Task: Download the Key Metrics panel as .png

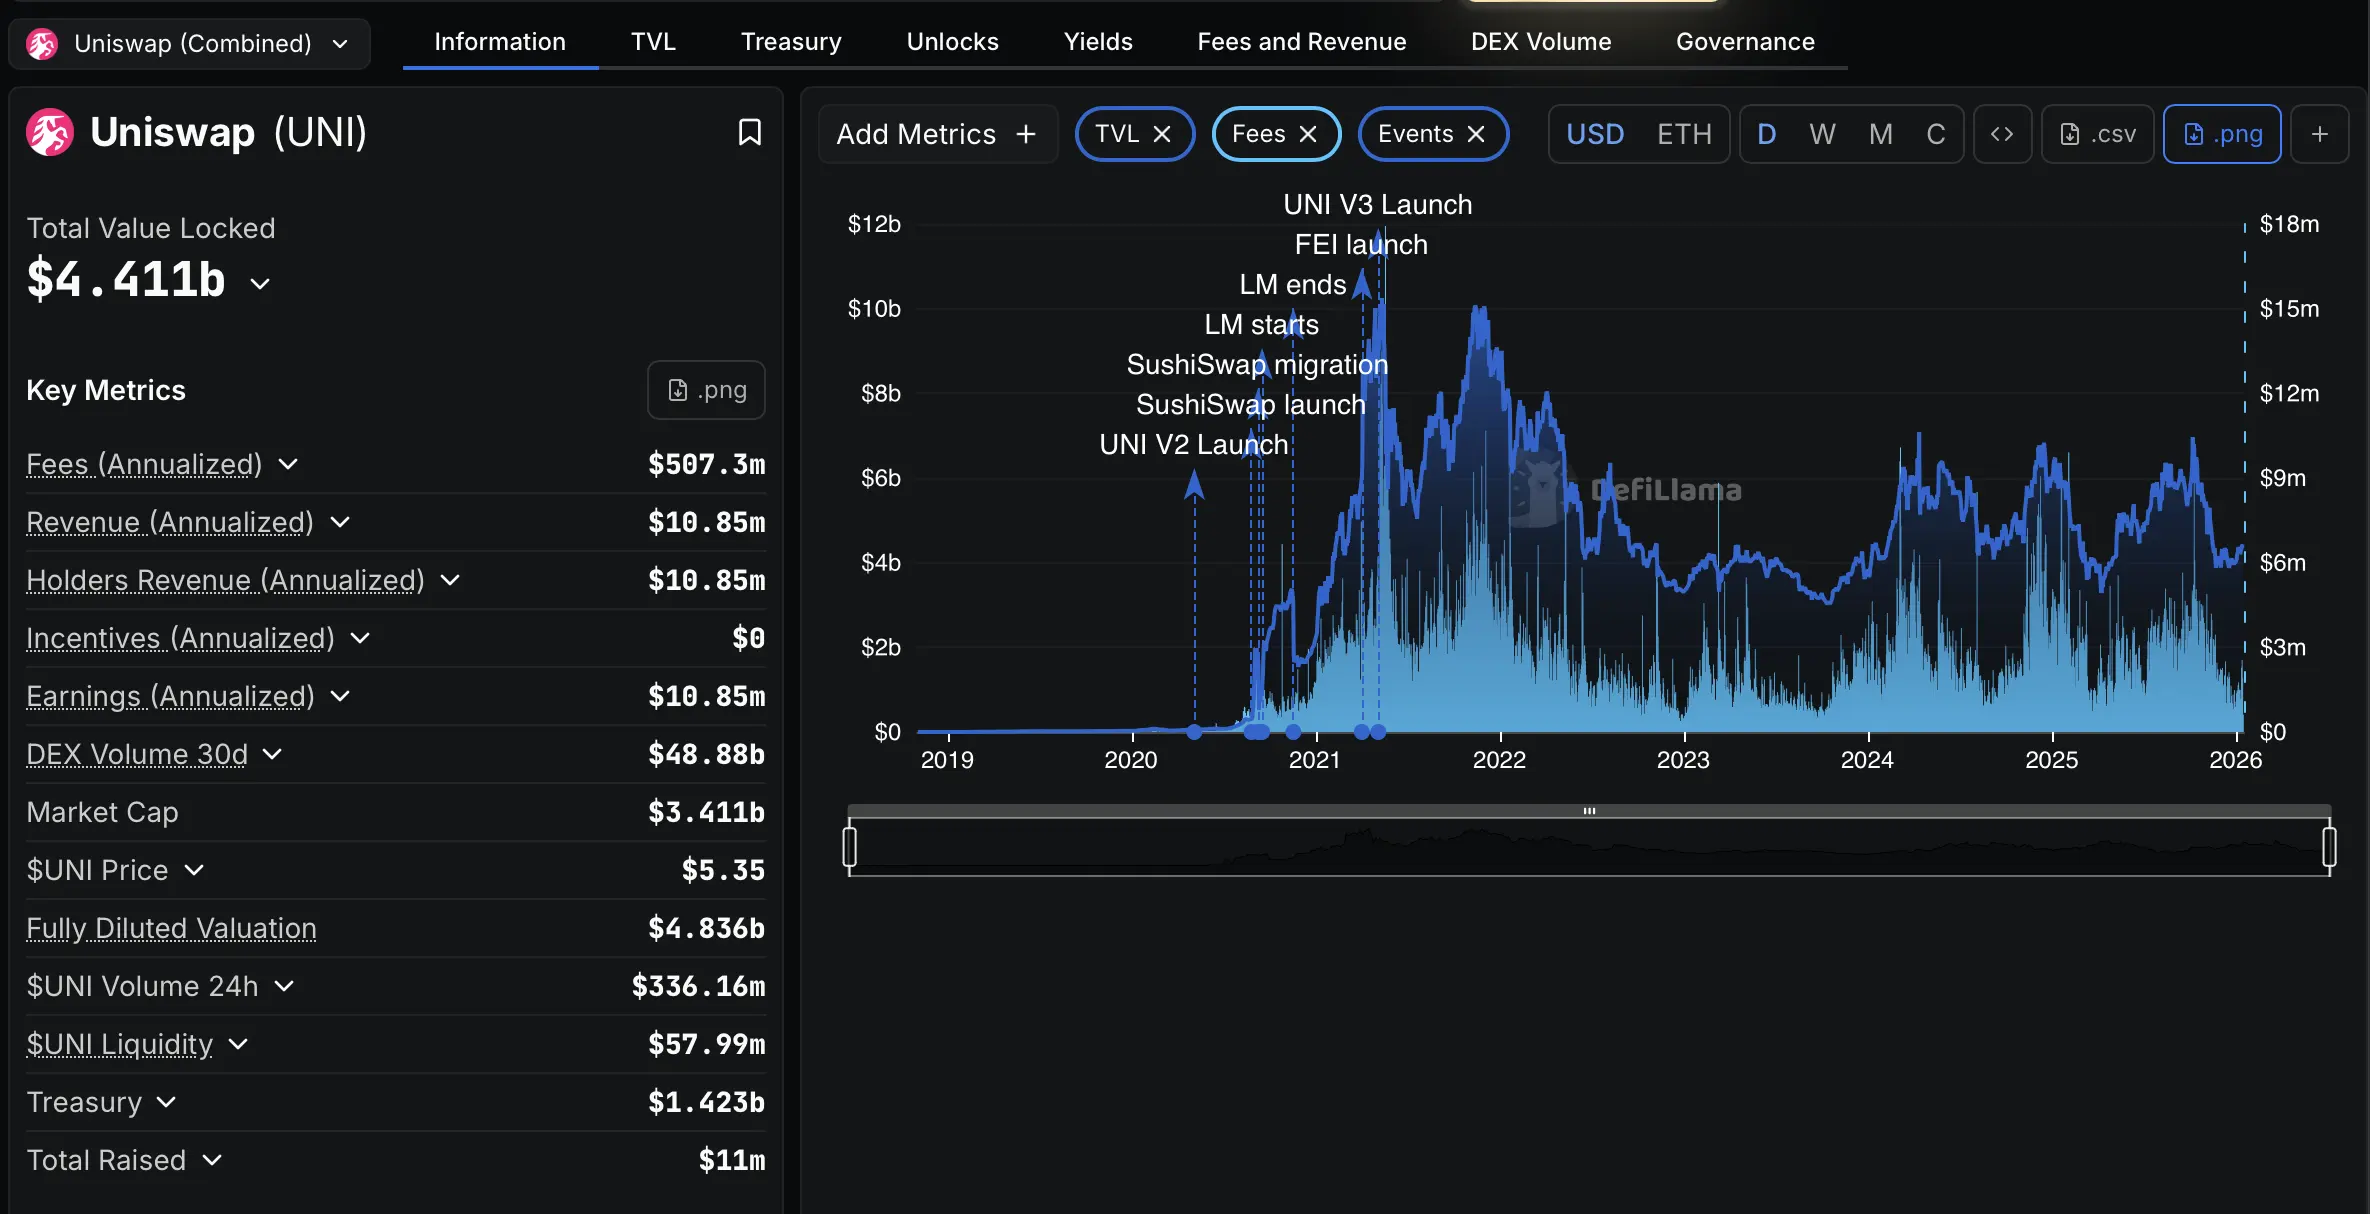Action: coord(705,389)
